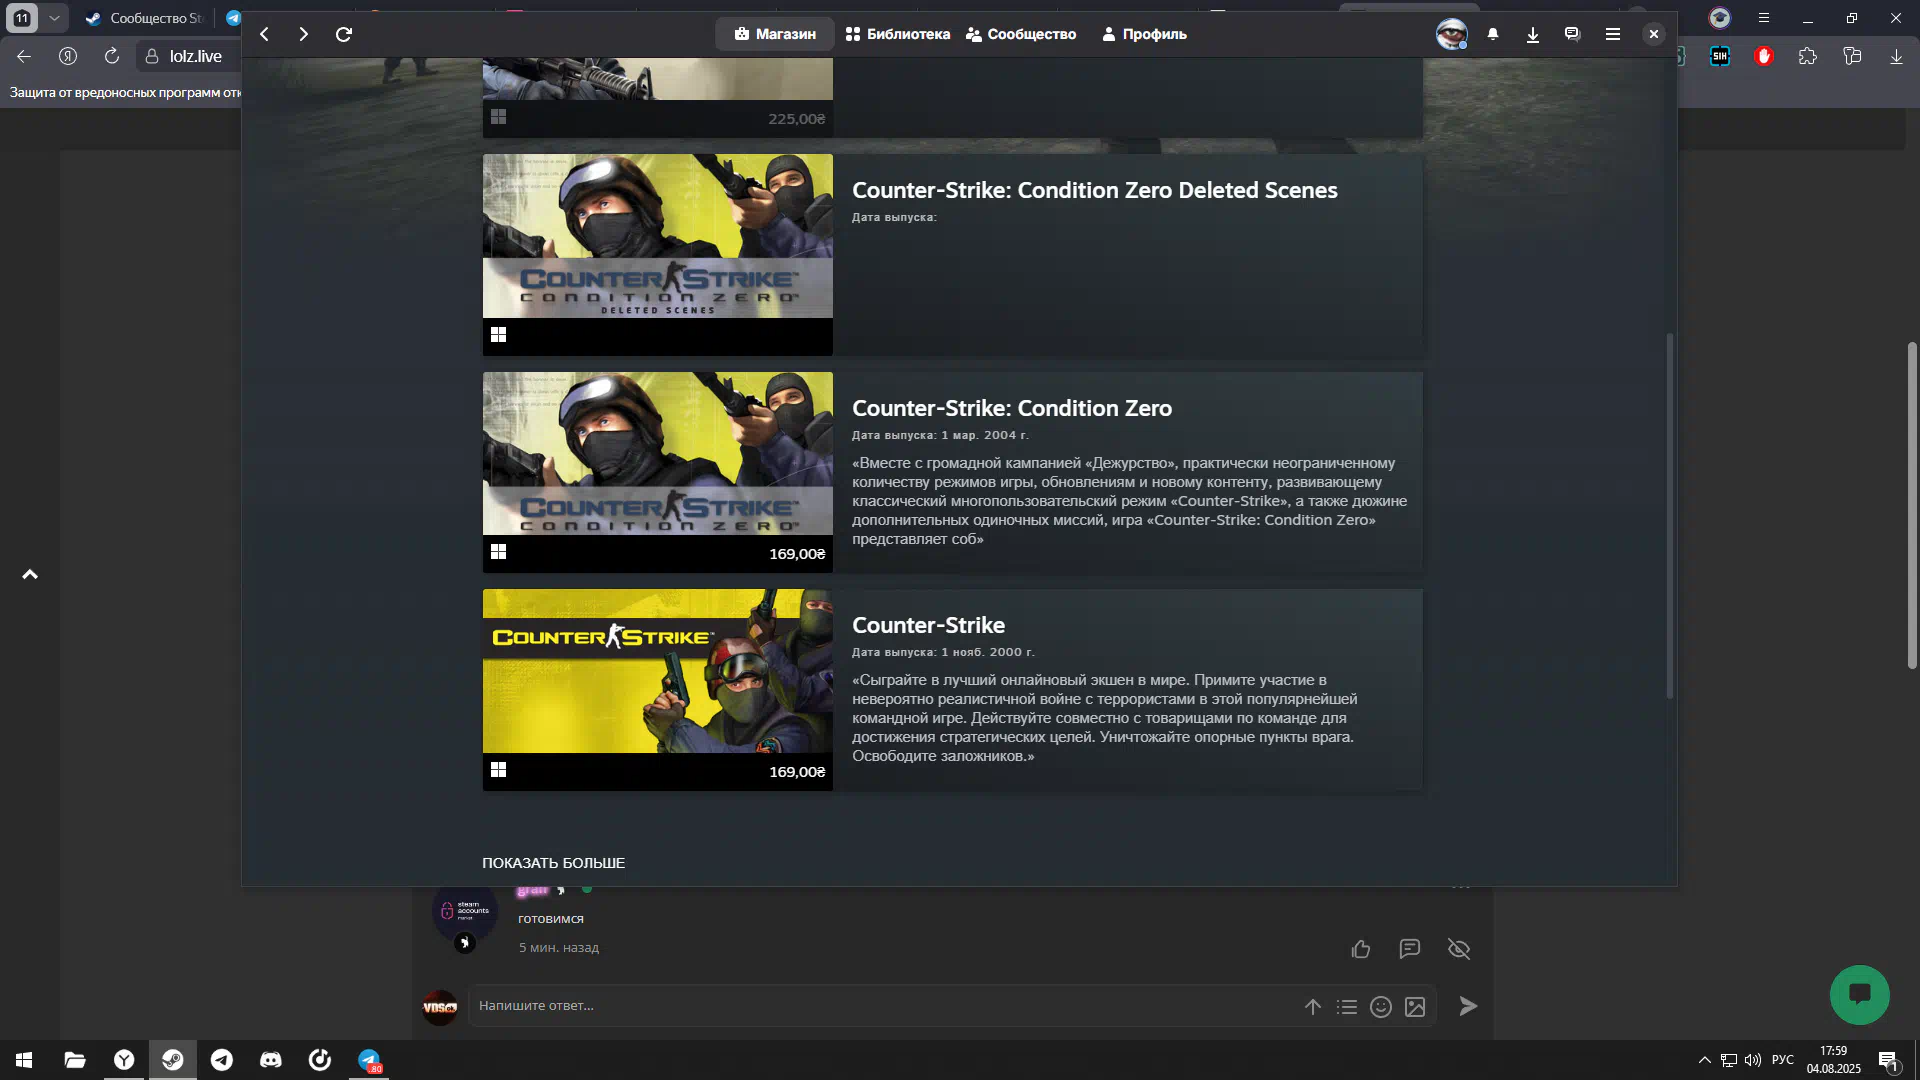The height and width of the screenshot is (1080, 1920).
Task: Like the готовимся post
Action: (x=1360, y=949)
